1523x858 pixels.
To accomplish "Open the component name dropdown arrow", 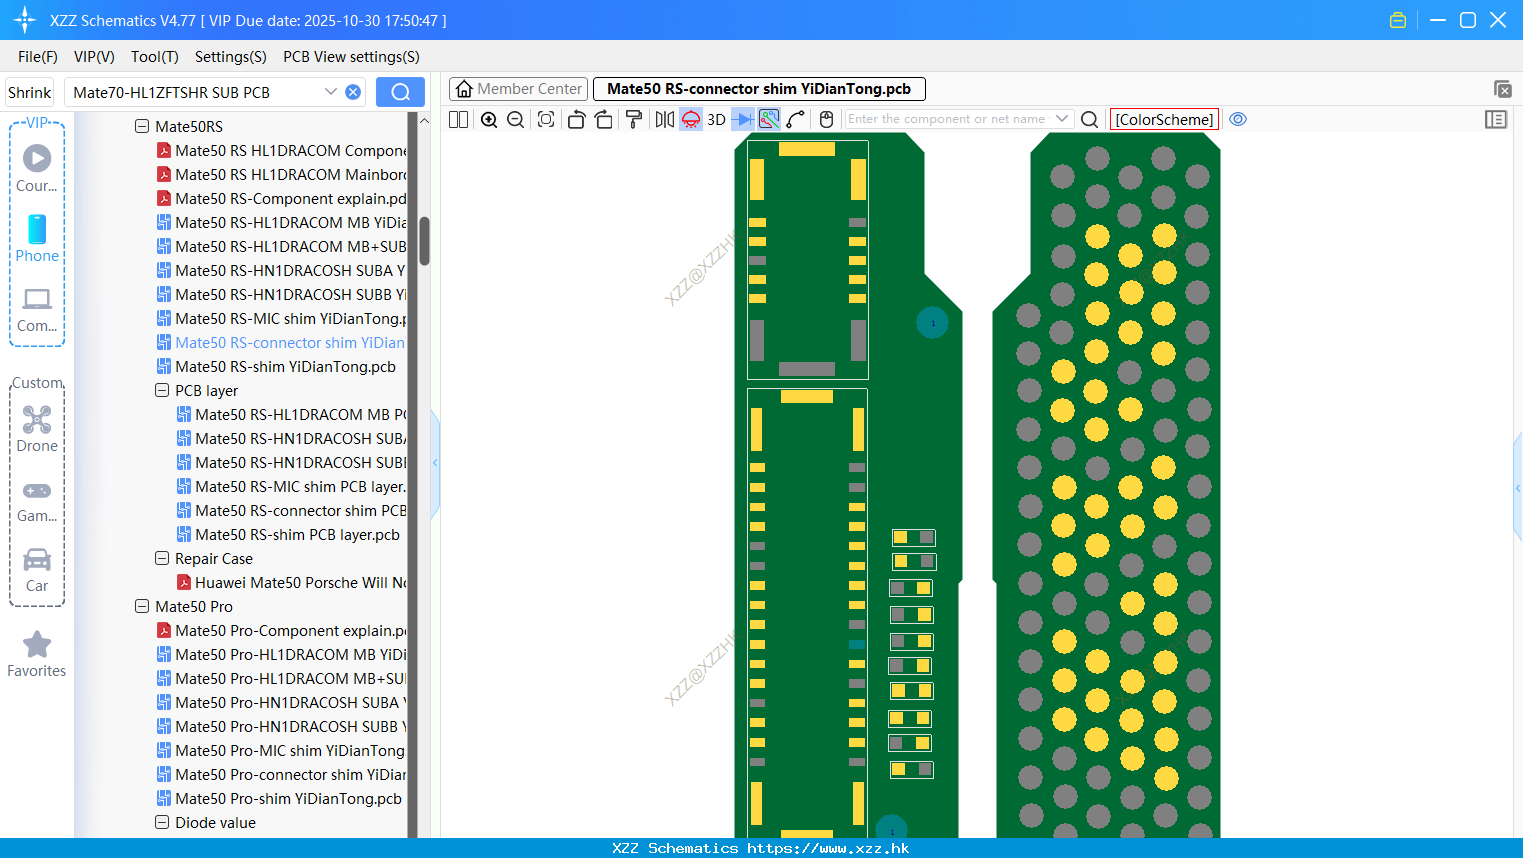I will click(1062, 119).
